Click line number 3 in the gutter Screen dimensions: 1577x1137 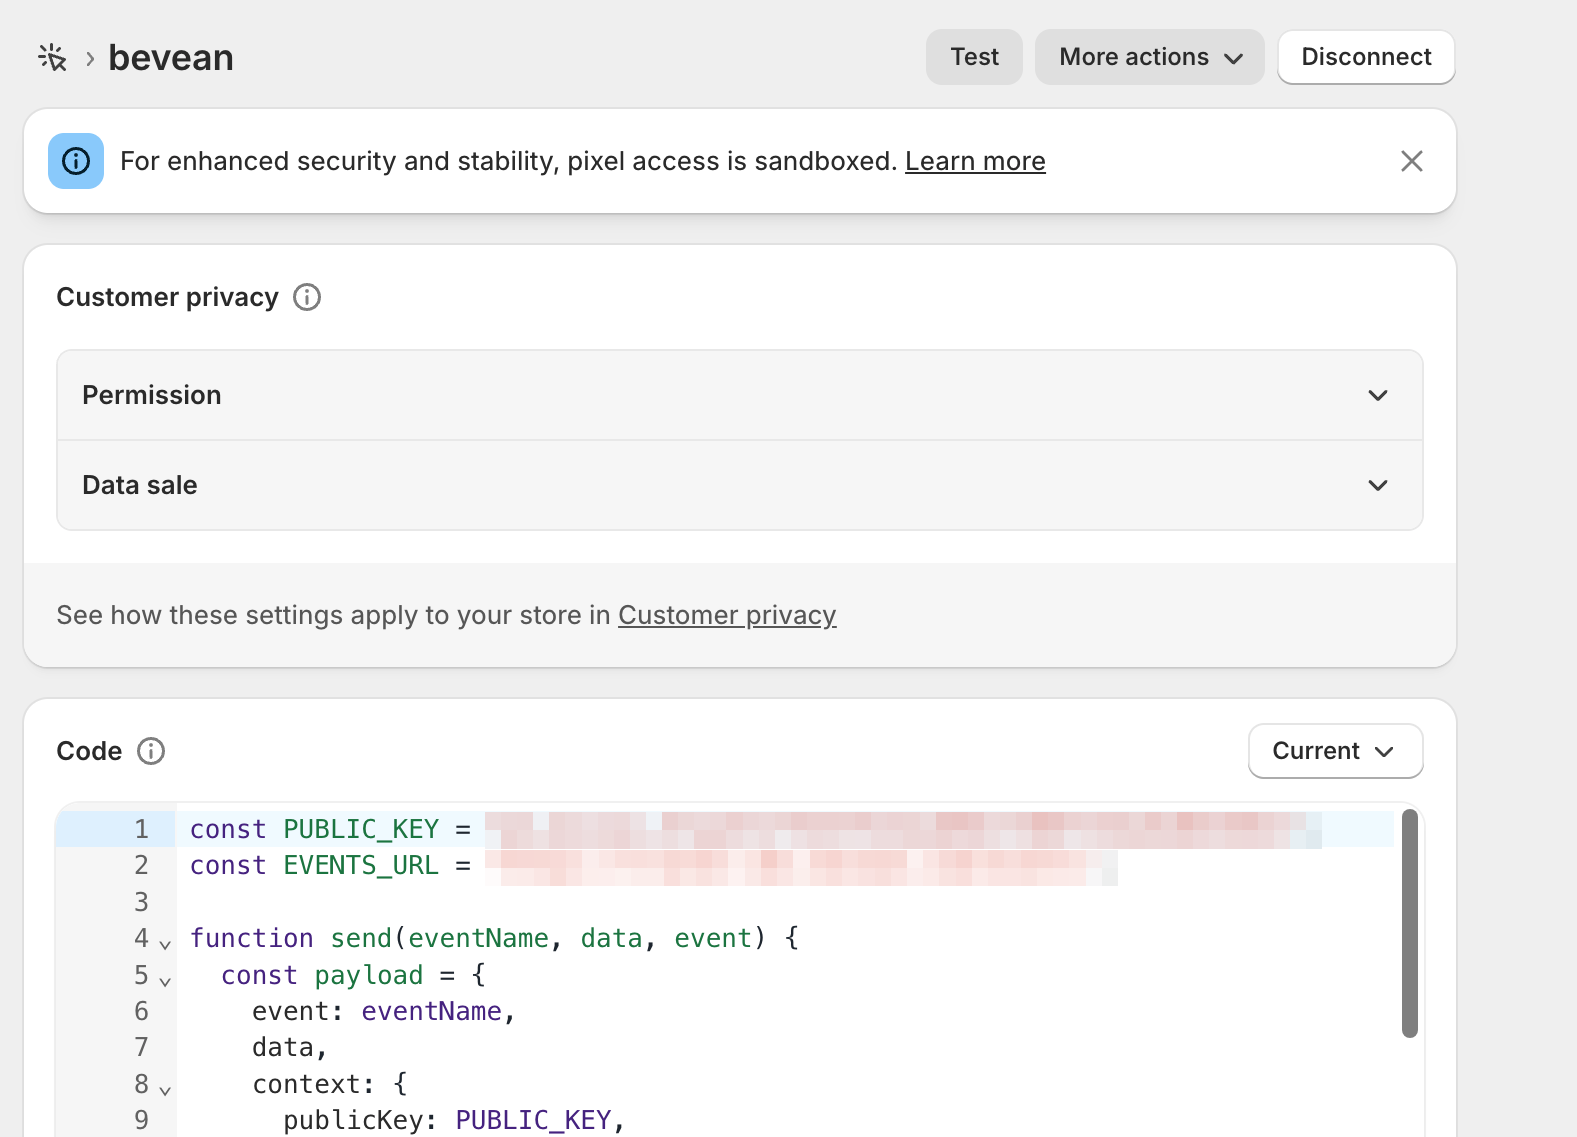tap(141, 902)
